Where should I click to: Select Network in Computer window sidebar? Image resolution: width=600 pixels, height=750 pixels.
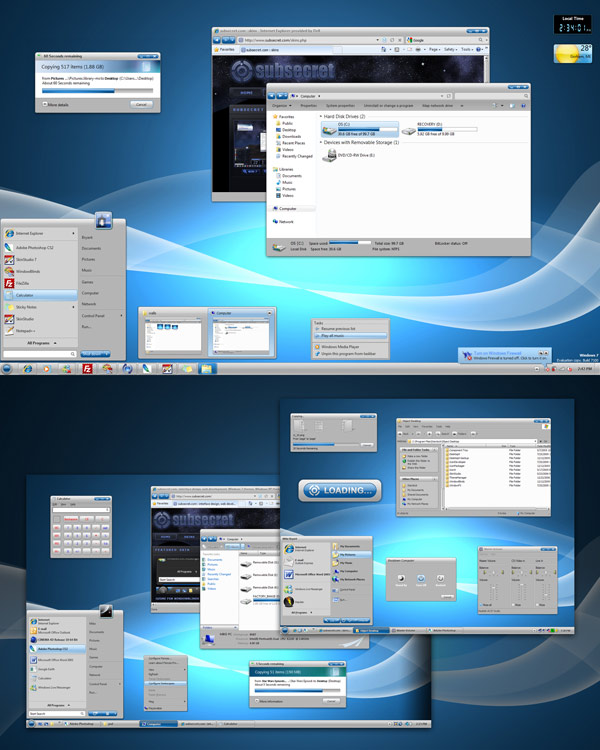pyautogui.click(x=286, y=221)
